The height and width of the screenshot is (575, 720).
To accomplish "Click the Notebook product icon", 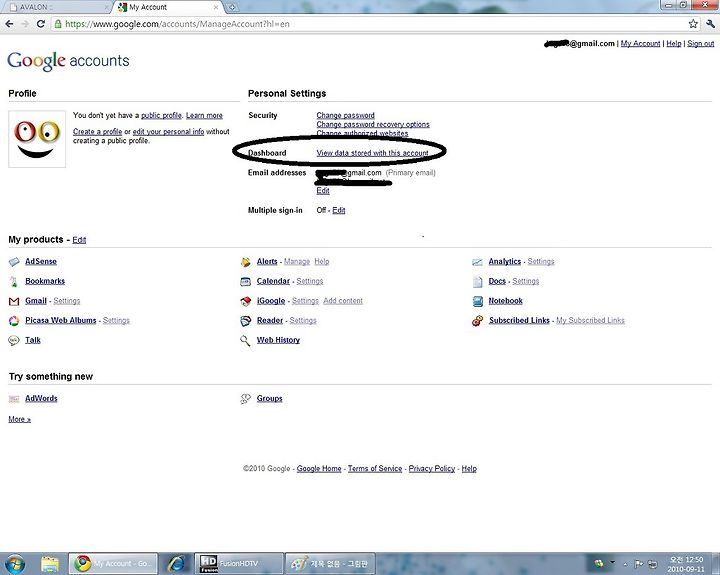I will click(478, 301).
